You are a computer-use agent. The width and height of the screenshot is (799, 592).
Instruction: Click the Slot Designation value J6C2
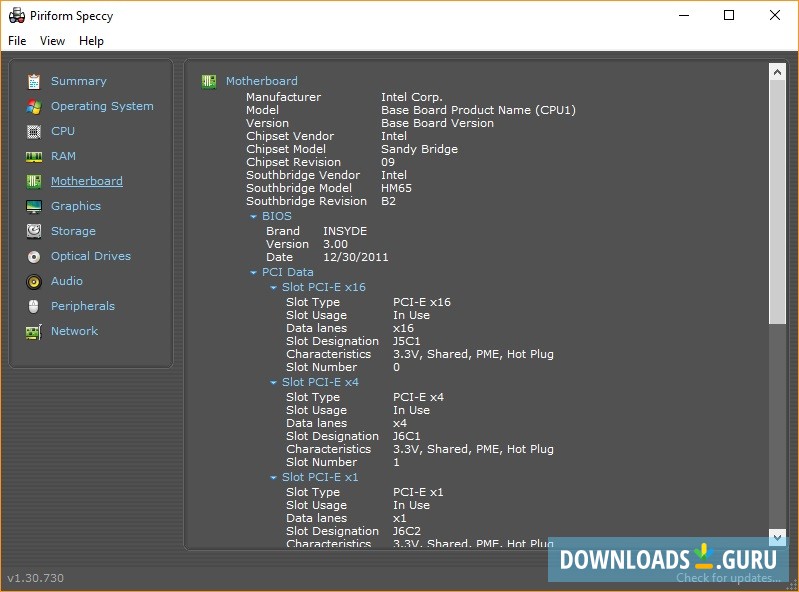[x=407, y=531]
